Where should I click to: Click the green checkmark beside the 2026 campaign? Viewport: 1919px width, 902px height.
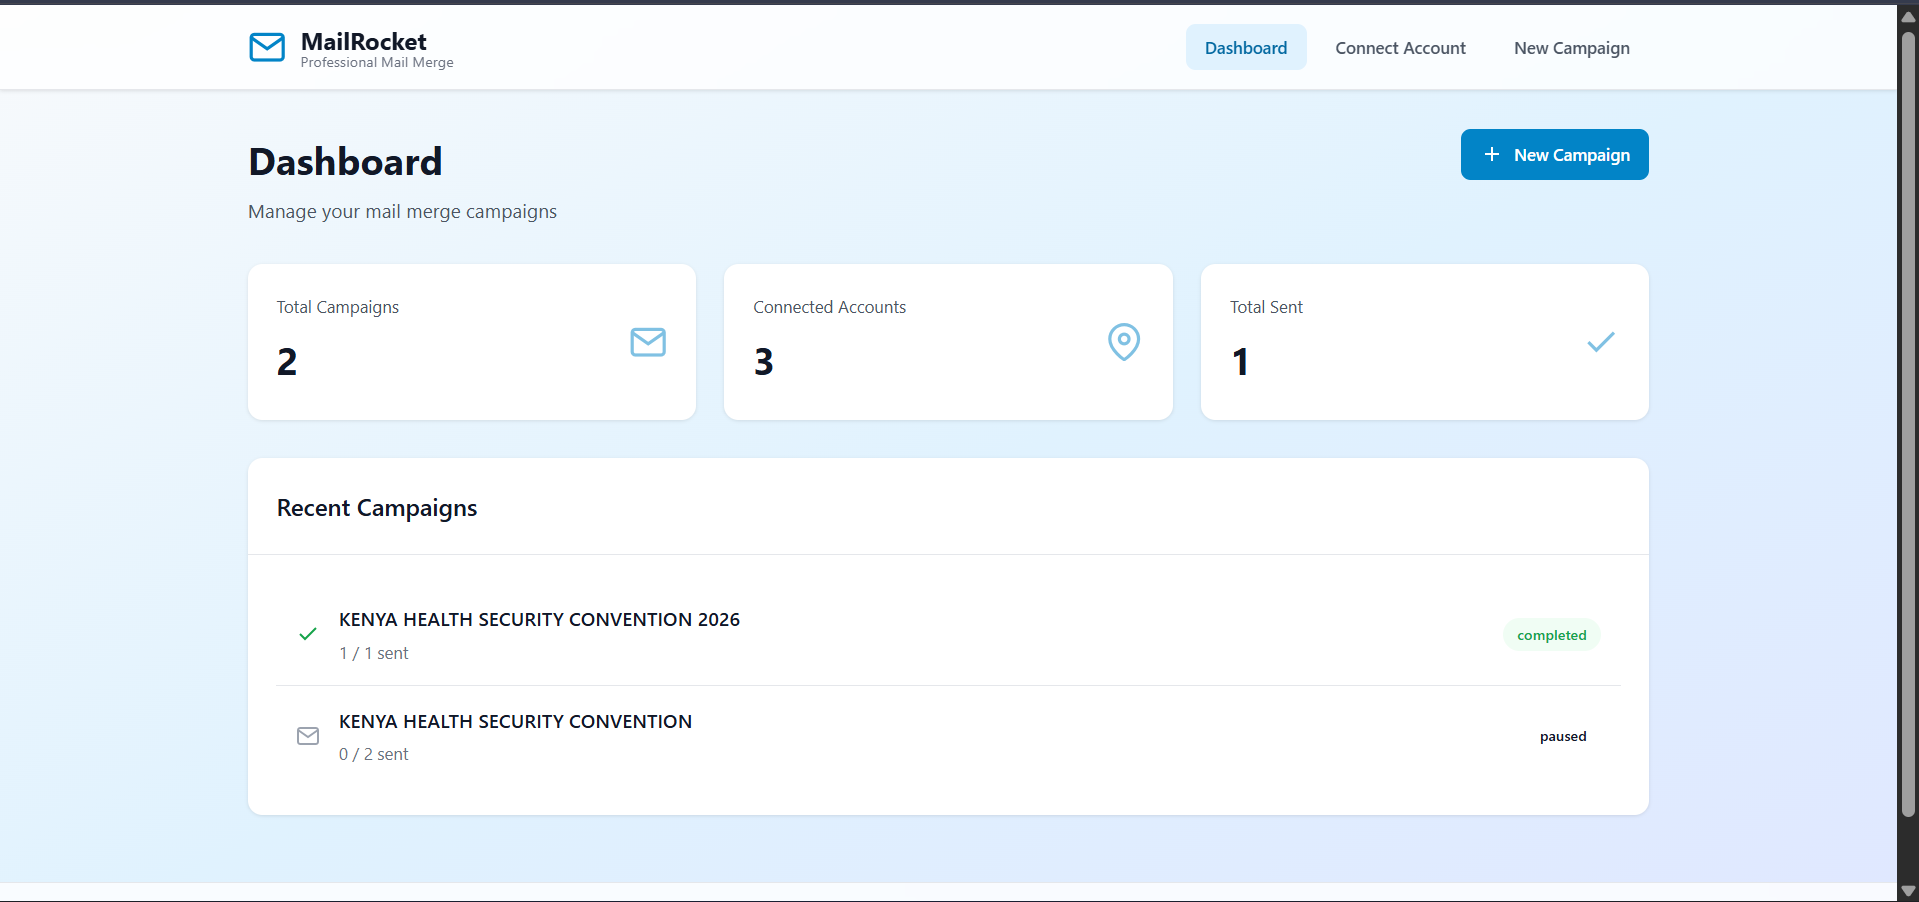[x=308, y=634]
